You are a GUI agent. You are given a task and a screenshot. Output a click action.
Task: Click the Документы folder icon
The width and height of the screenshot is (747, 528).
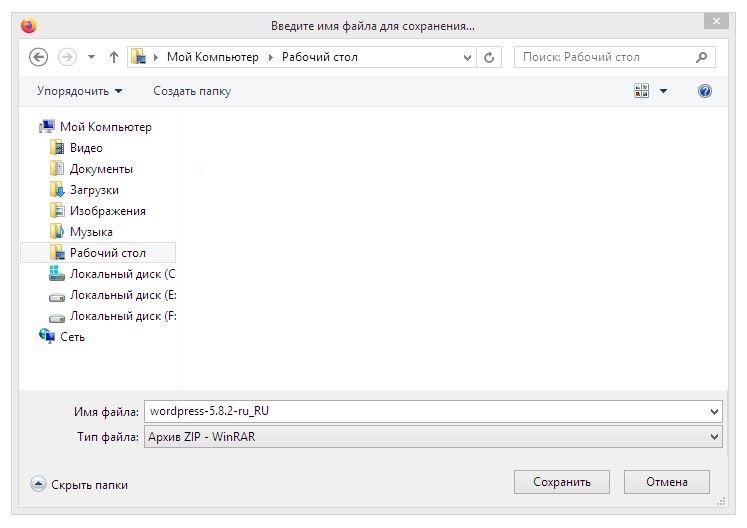[57, 168]
